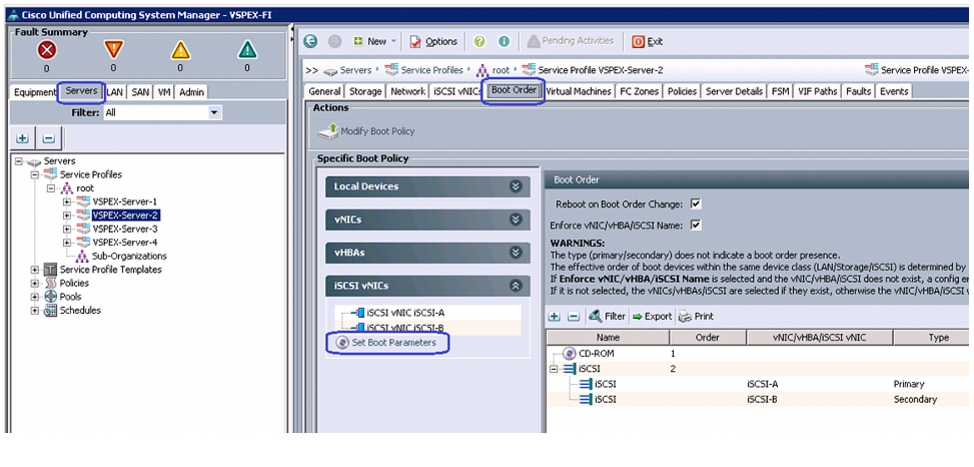
Task: Toggle Reboot on Boot Order Change checkbox
Action: click(x=696, y=204)
